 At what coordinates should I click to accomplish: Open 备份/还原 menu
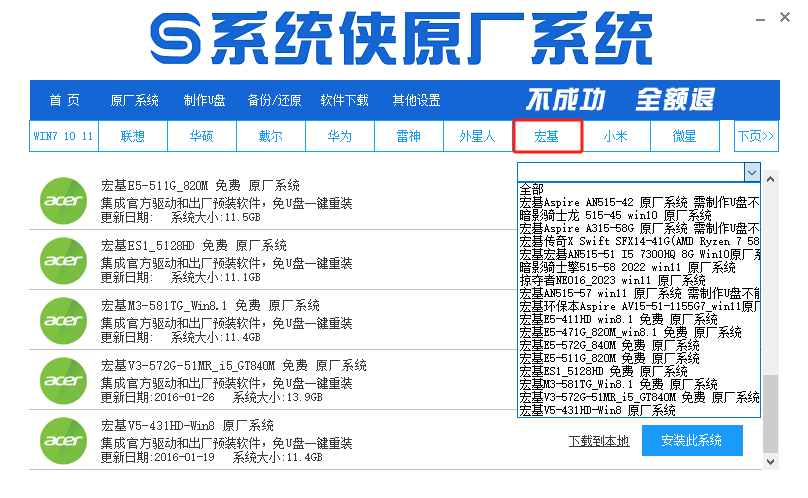click(274, 100)
